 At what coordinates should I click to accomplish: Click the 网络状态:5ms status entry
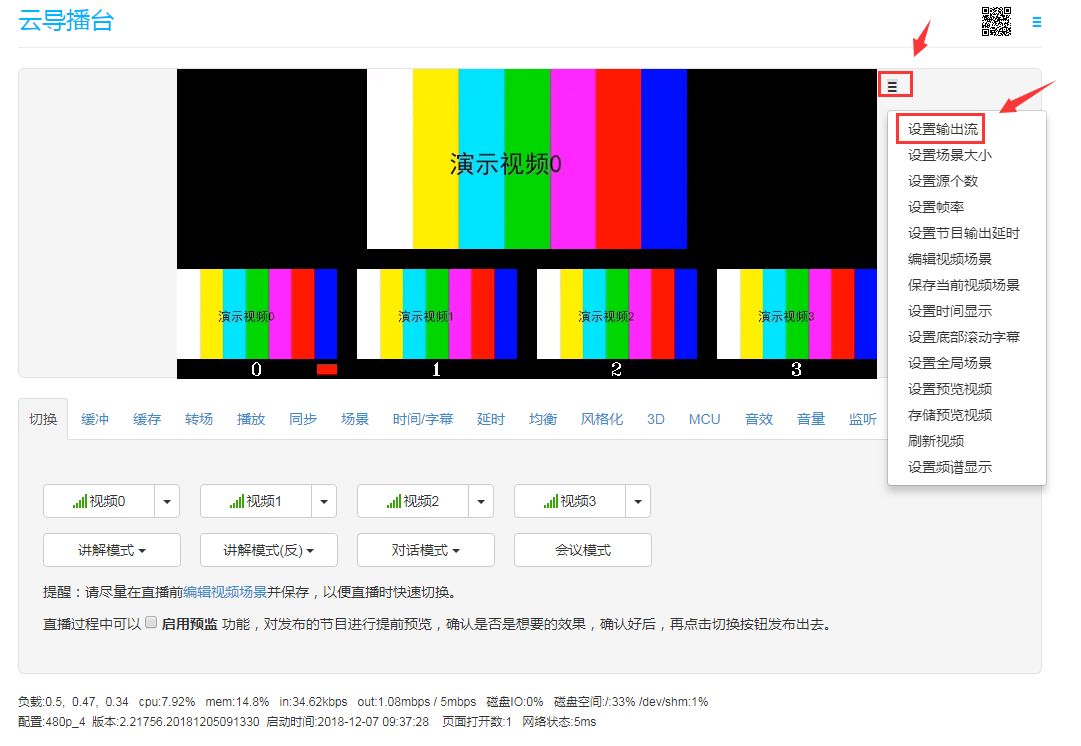tap(559, 722)
